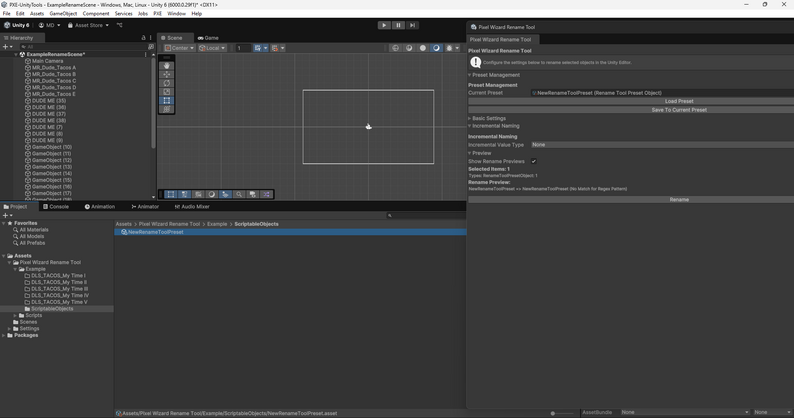
Task: Click the Project window search field icon
Action: click(389, 215)
